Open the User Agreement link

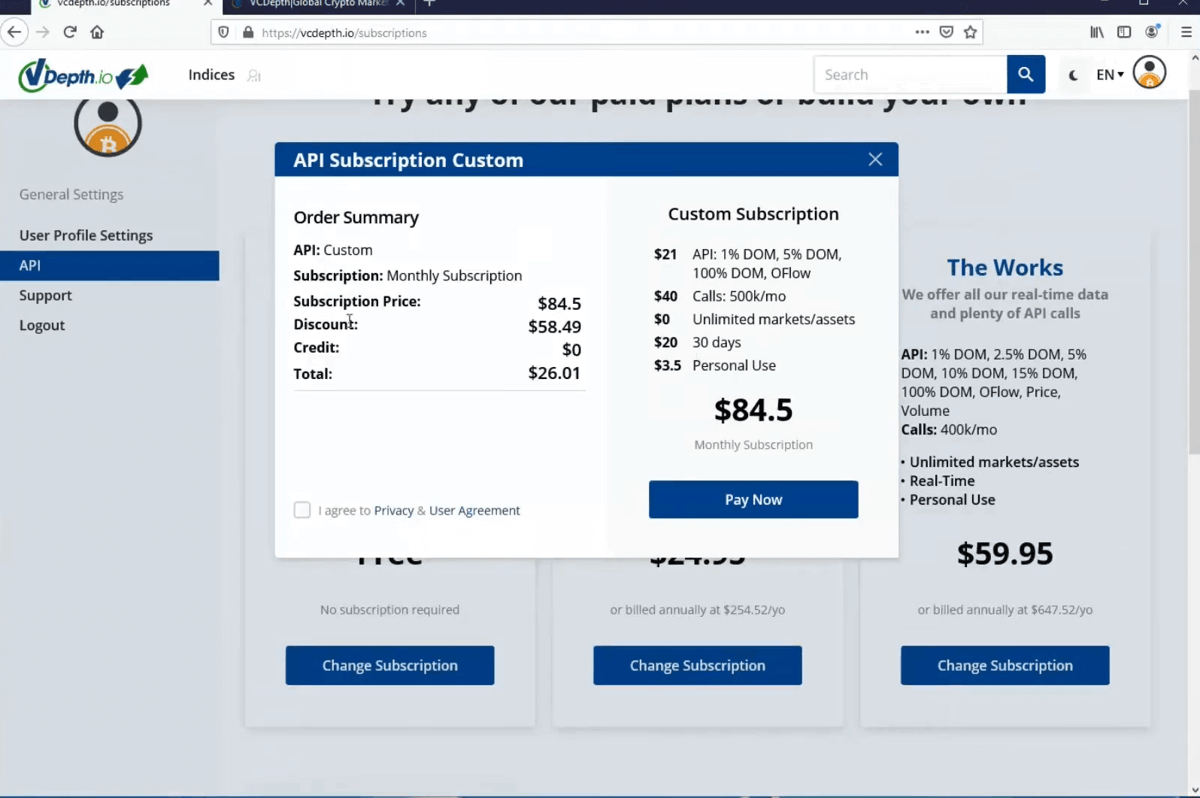[474, 510]
